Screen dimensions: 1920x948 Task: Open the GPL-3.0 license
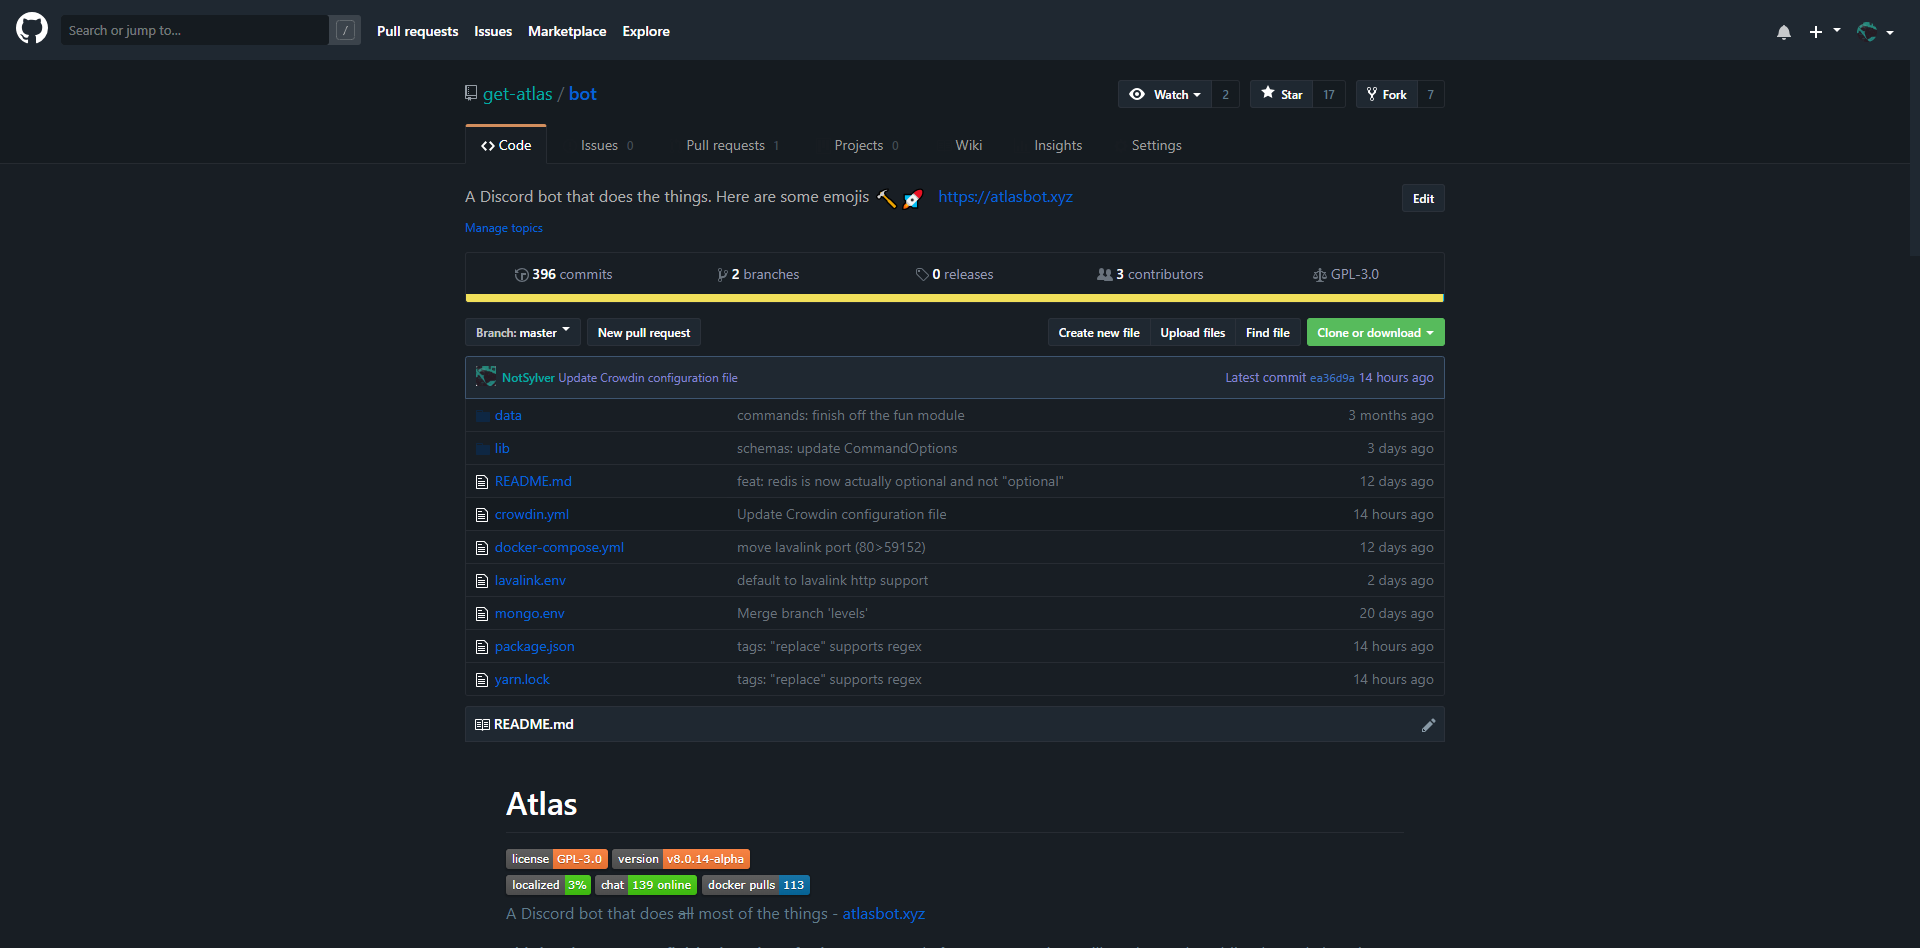pyautogui.click(x=1346, y=274)
